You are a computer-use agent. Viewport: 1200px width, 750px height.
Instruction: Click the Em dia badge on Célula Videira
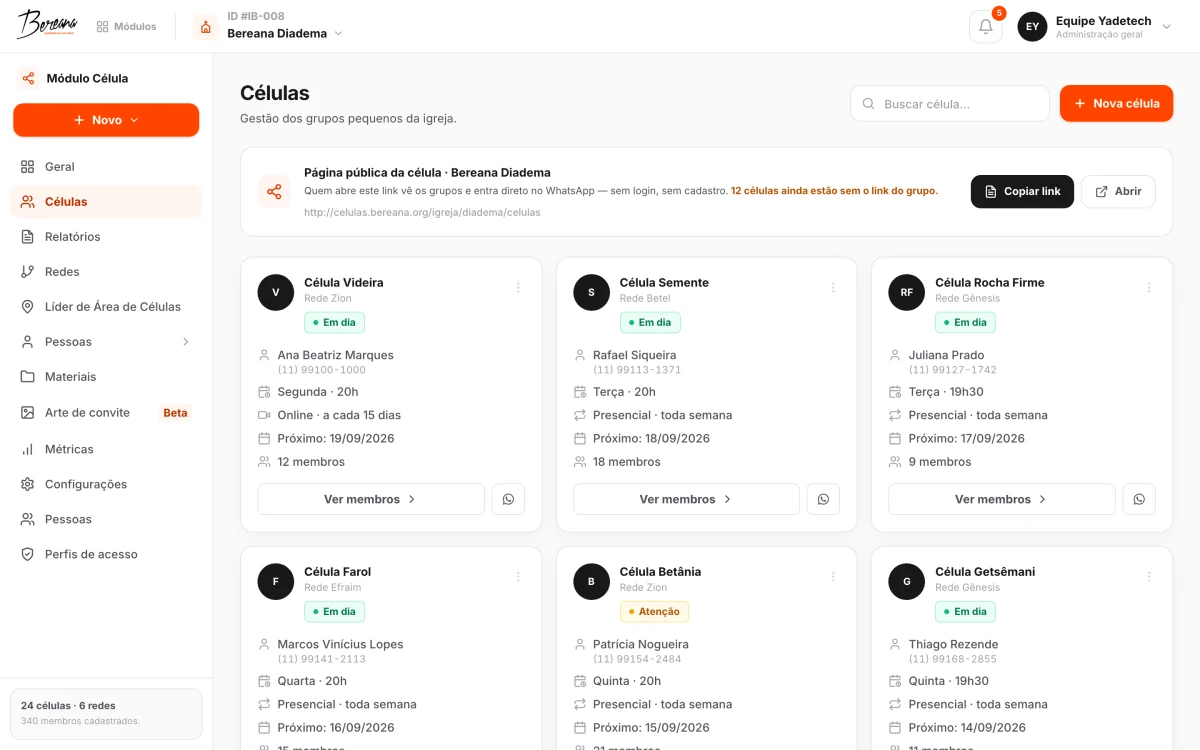coord(334,322)
